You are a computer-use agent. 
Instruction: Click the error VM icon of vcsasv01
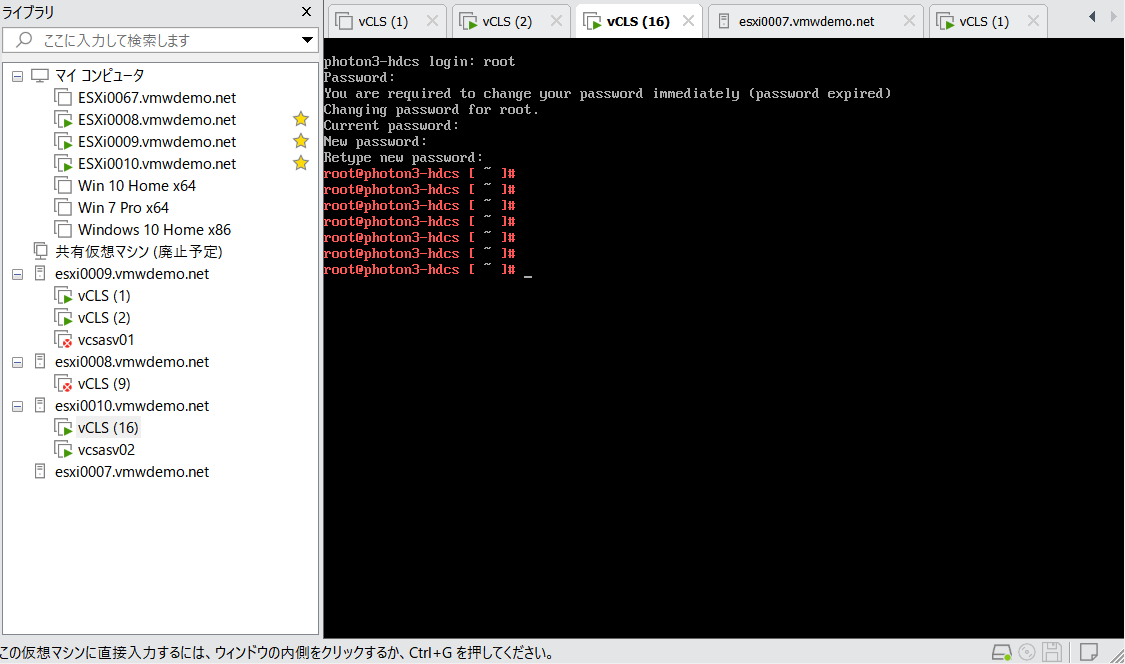[x=63, y=340]
